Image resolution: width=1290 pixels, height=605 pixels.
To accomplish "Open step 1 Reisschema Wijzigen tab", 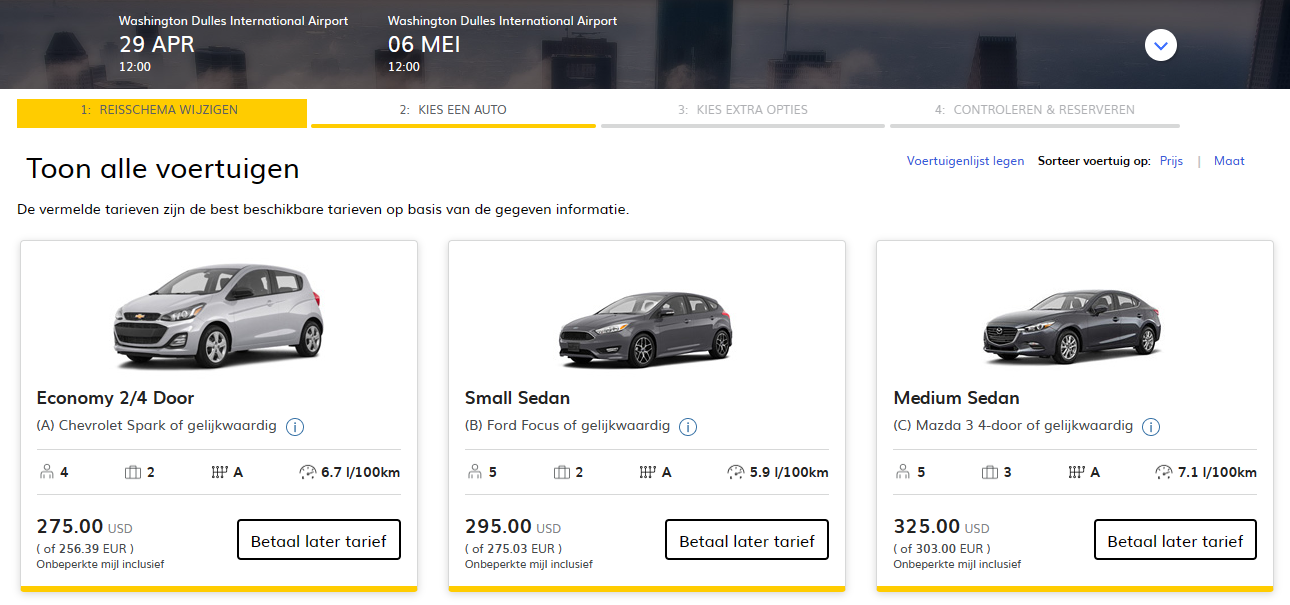I will (161, 111).
